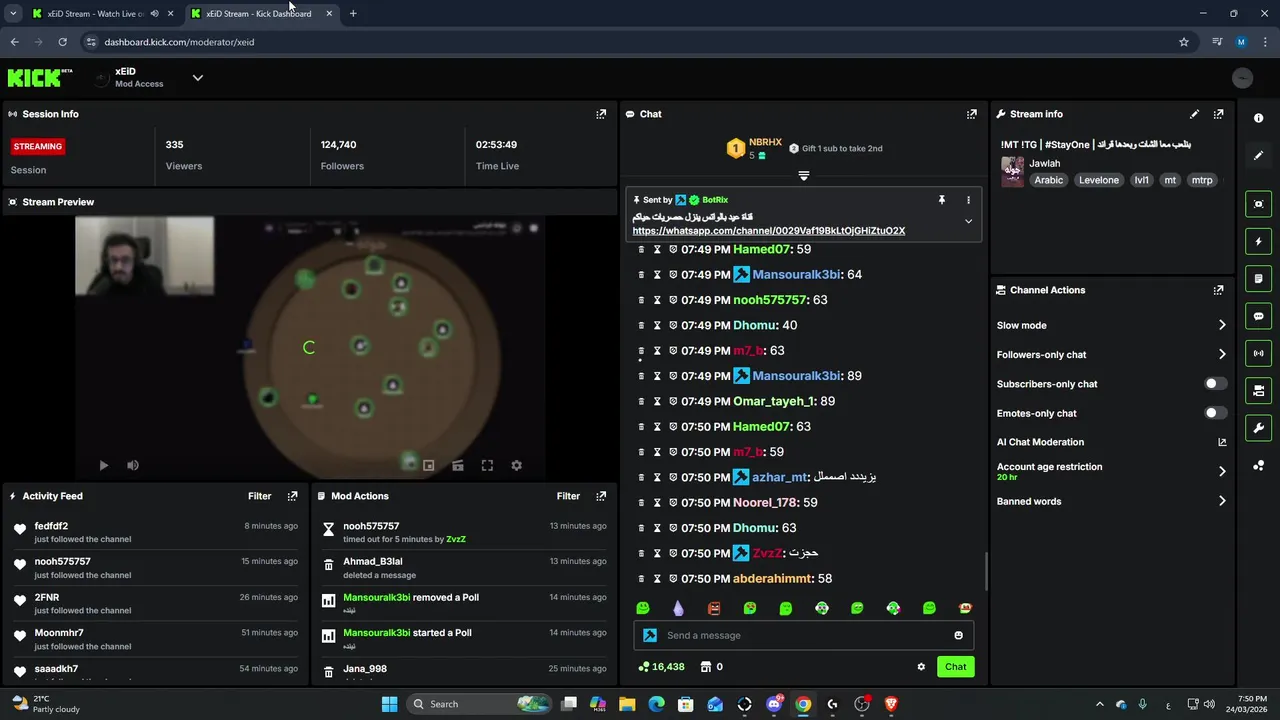Pop out the Stream info panel

[x=1218, y=114]
